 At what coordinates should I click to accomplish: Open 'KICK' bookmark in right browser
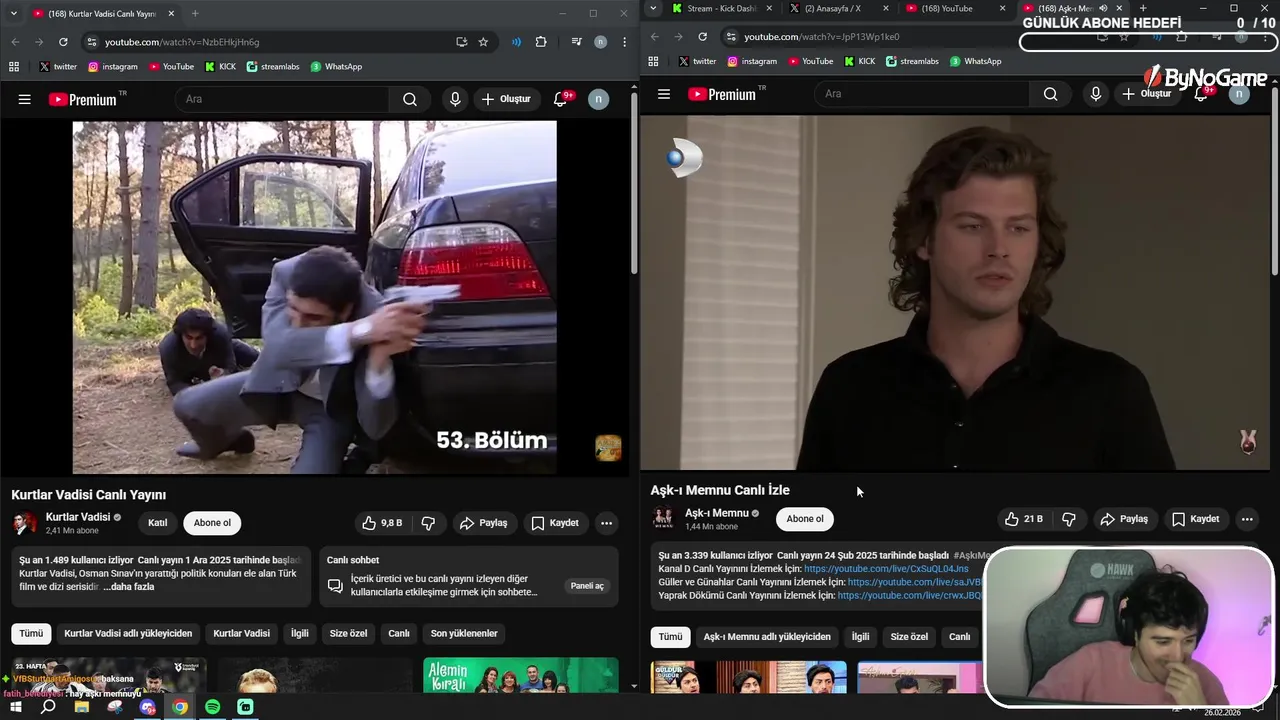point(859,61)
